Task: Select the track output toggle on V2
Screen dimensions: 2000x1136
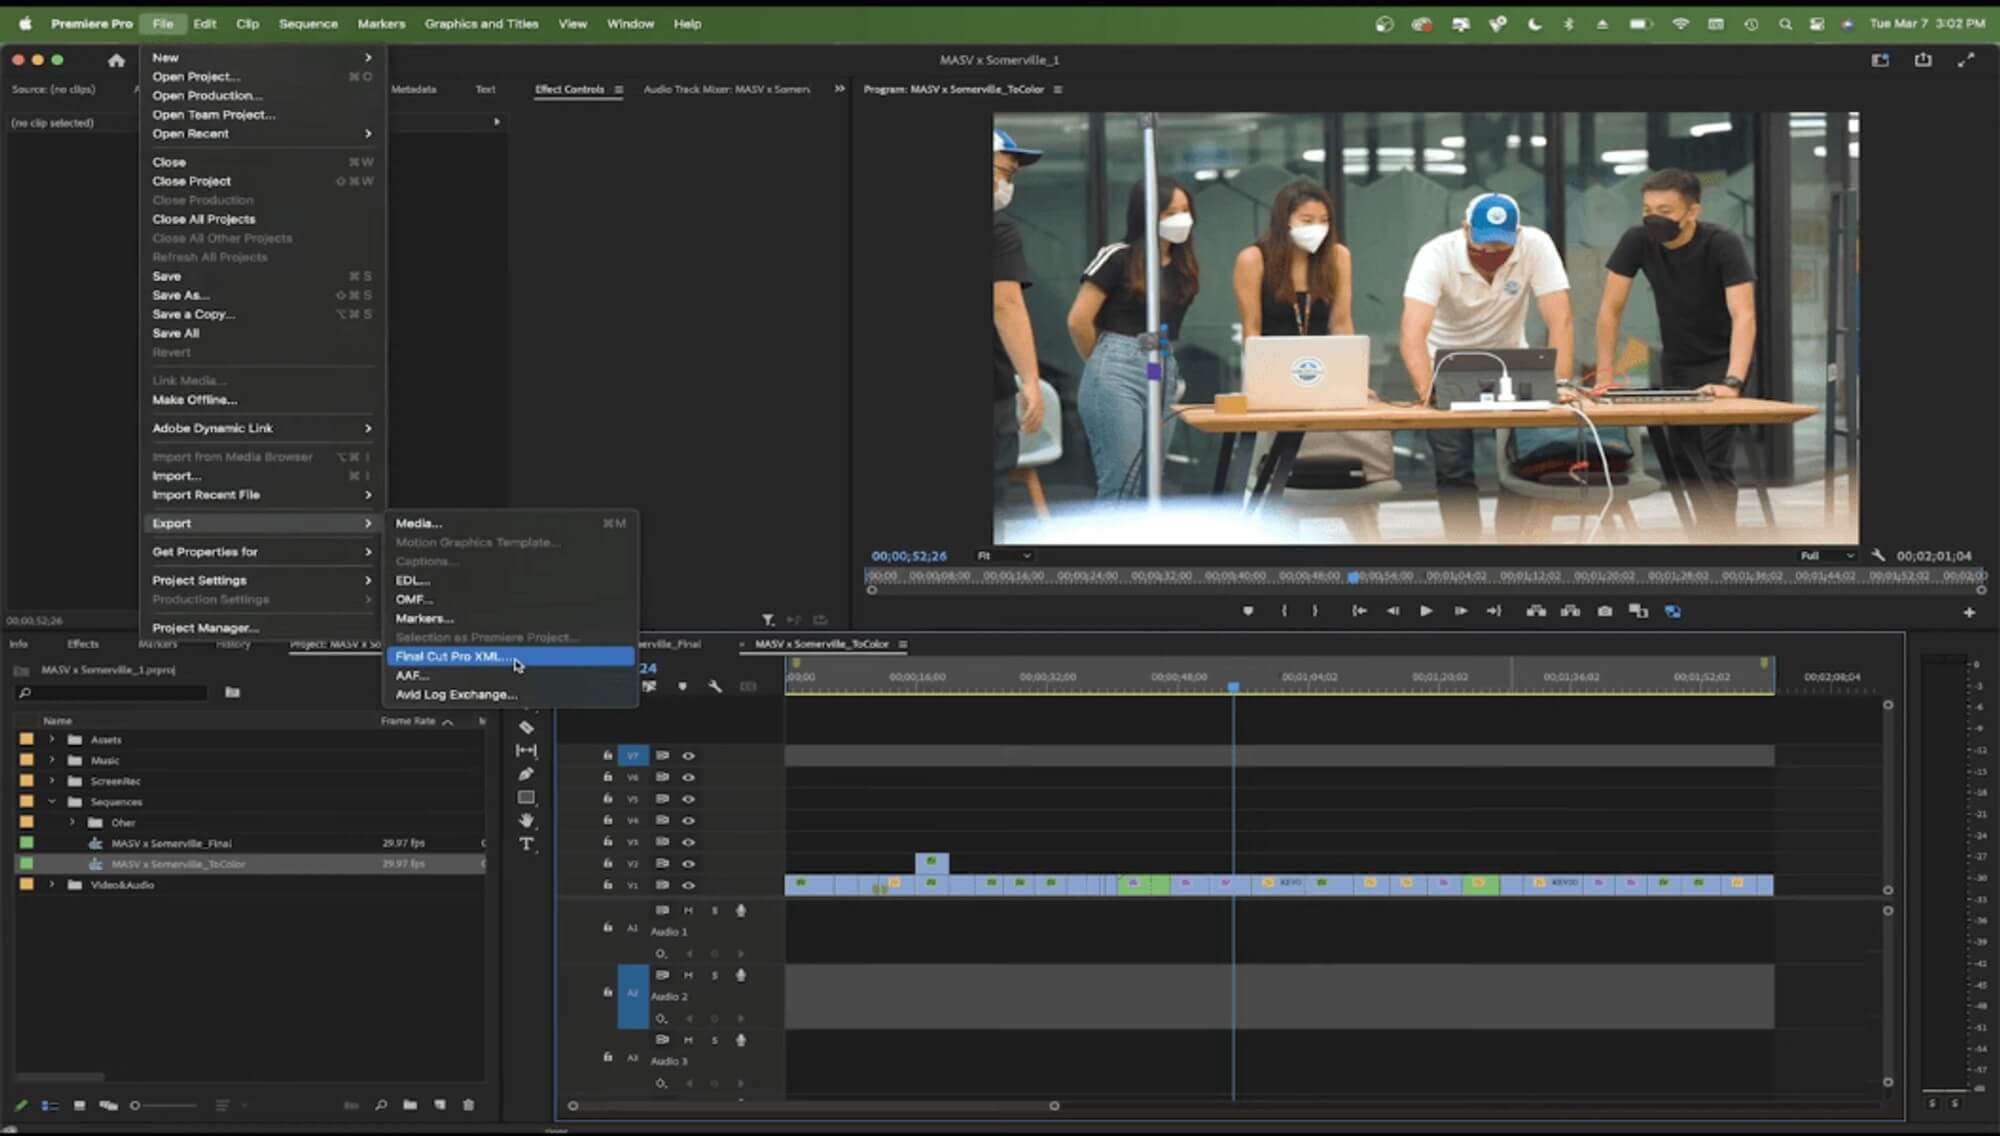Action: click(690, 863)
